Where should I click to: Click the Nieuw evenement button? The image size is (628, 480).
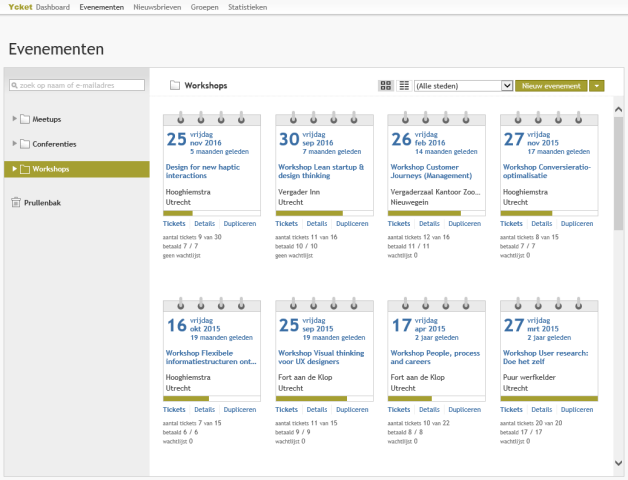(x=551, y=86)
